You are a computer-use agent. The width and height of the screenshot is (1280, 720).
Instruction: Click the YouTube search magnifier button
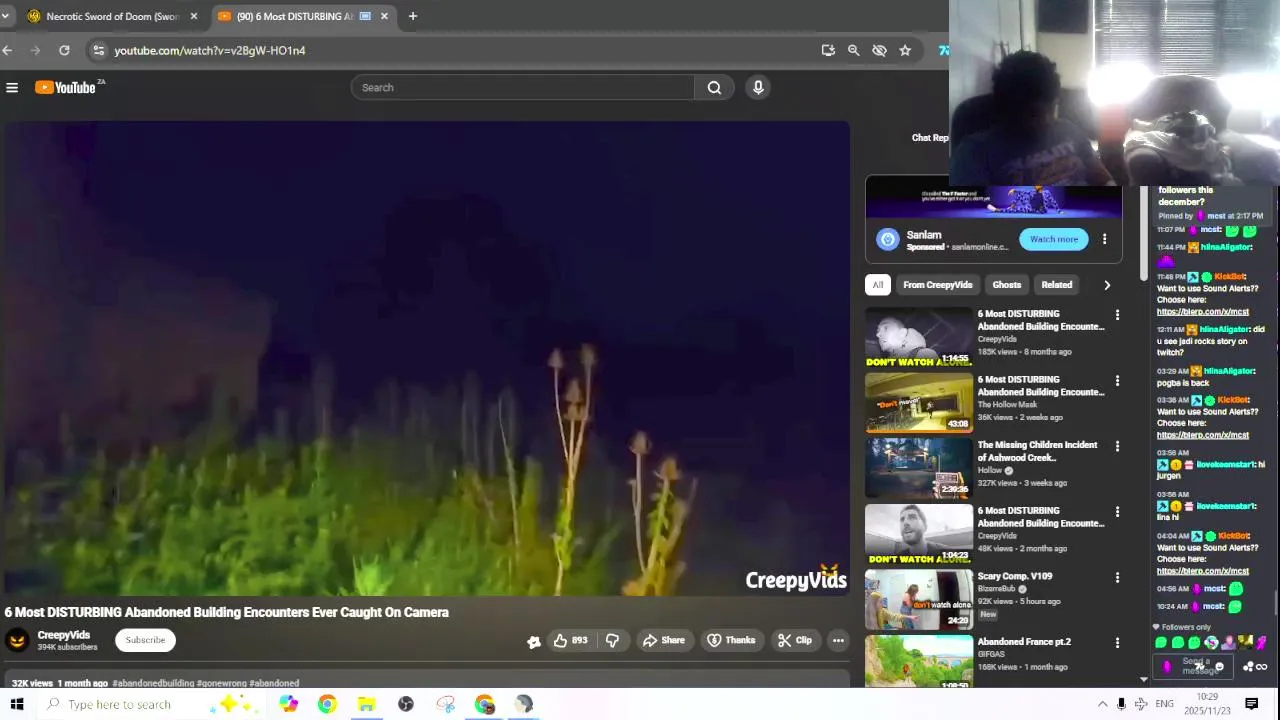pos(714,88)
